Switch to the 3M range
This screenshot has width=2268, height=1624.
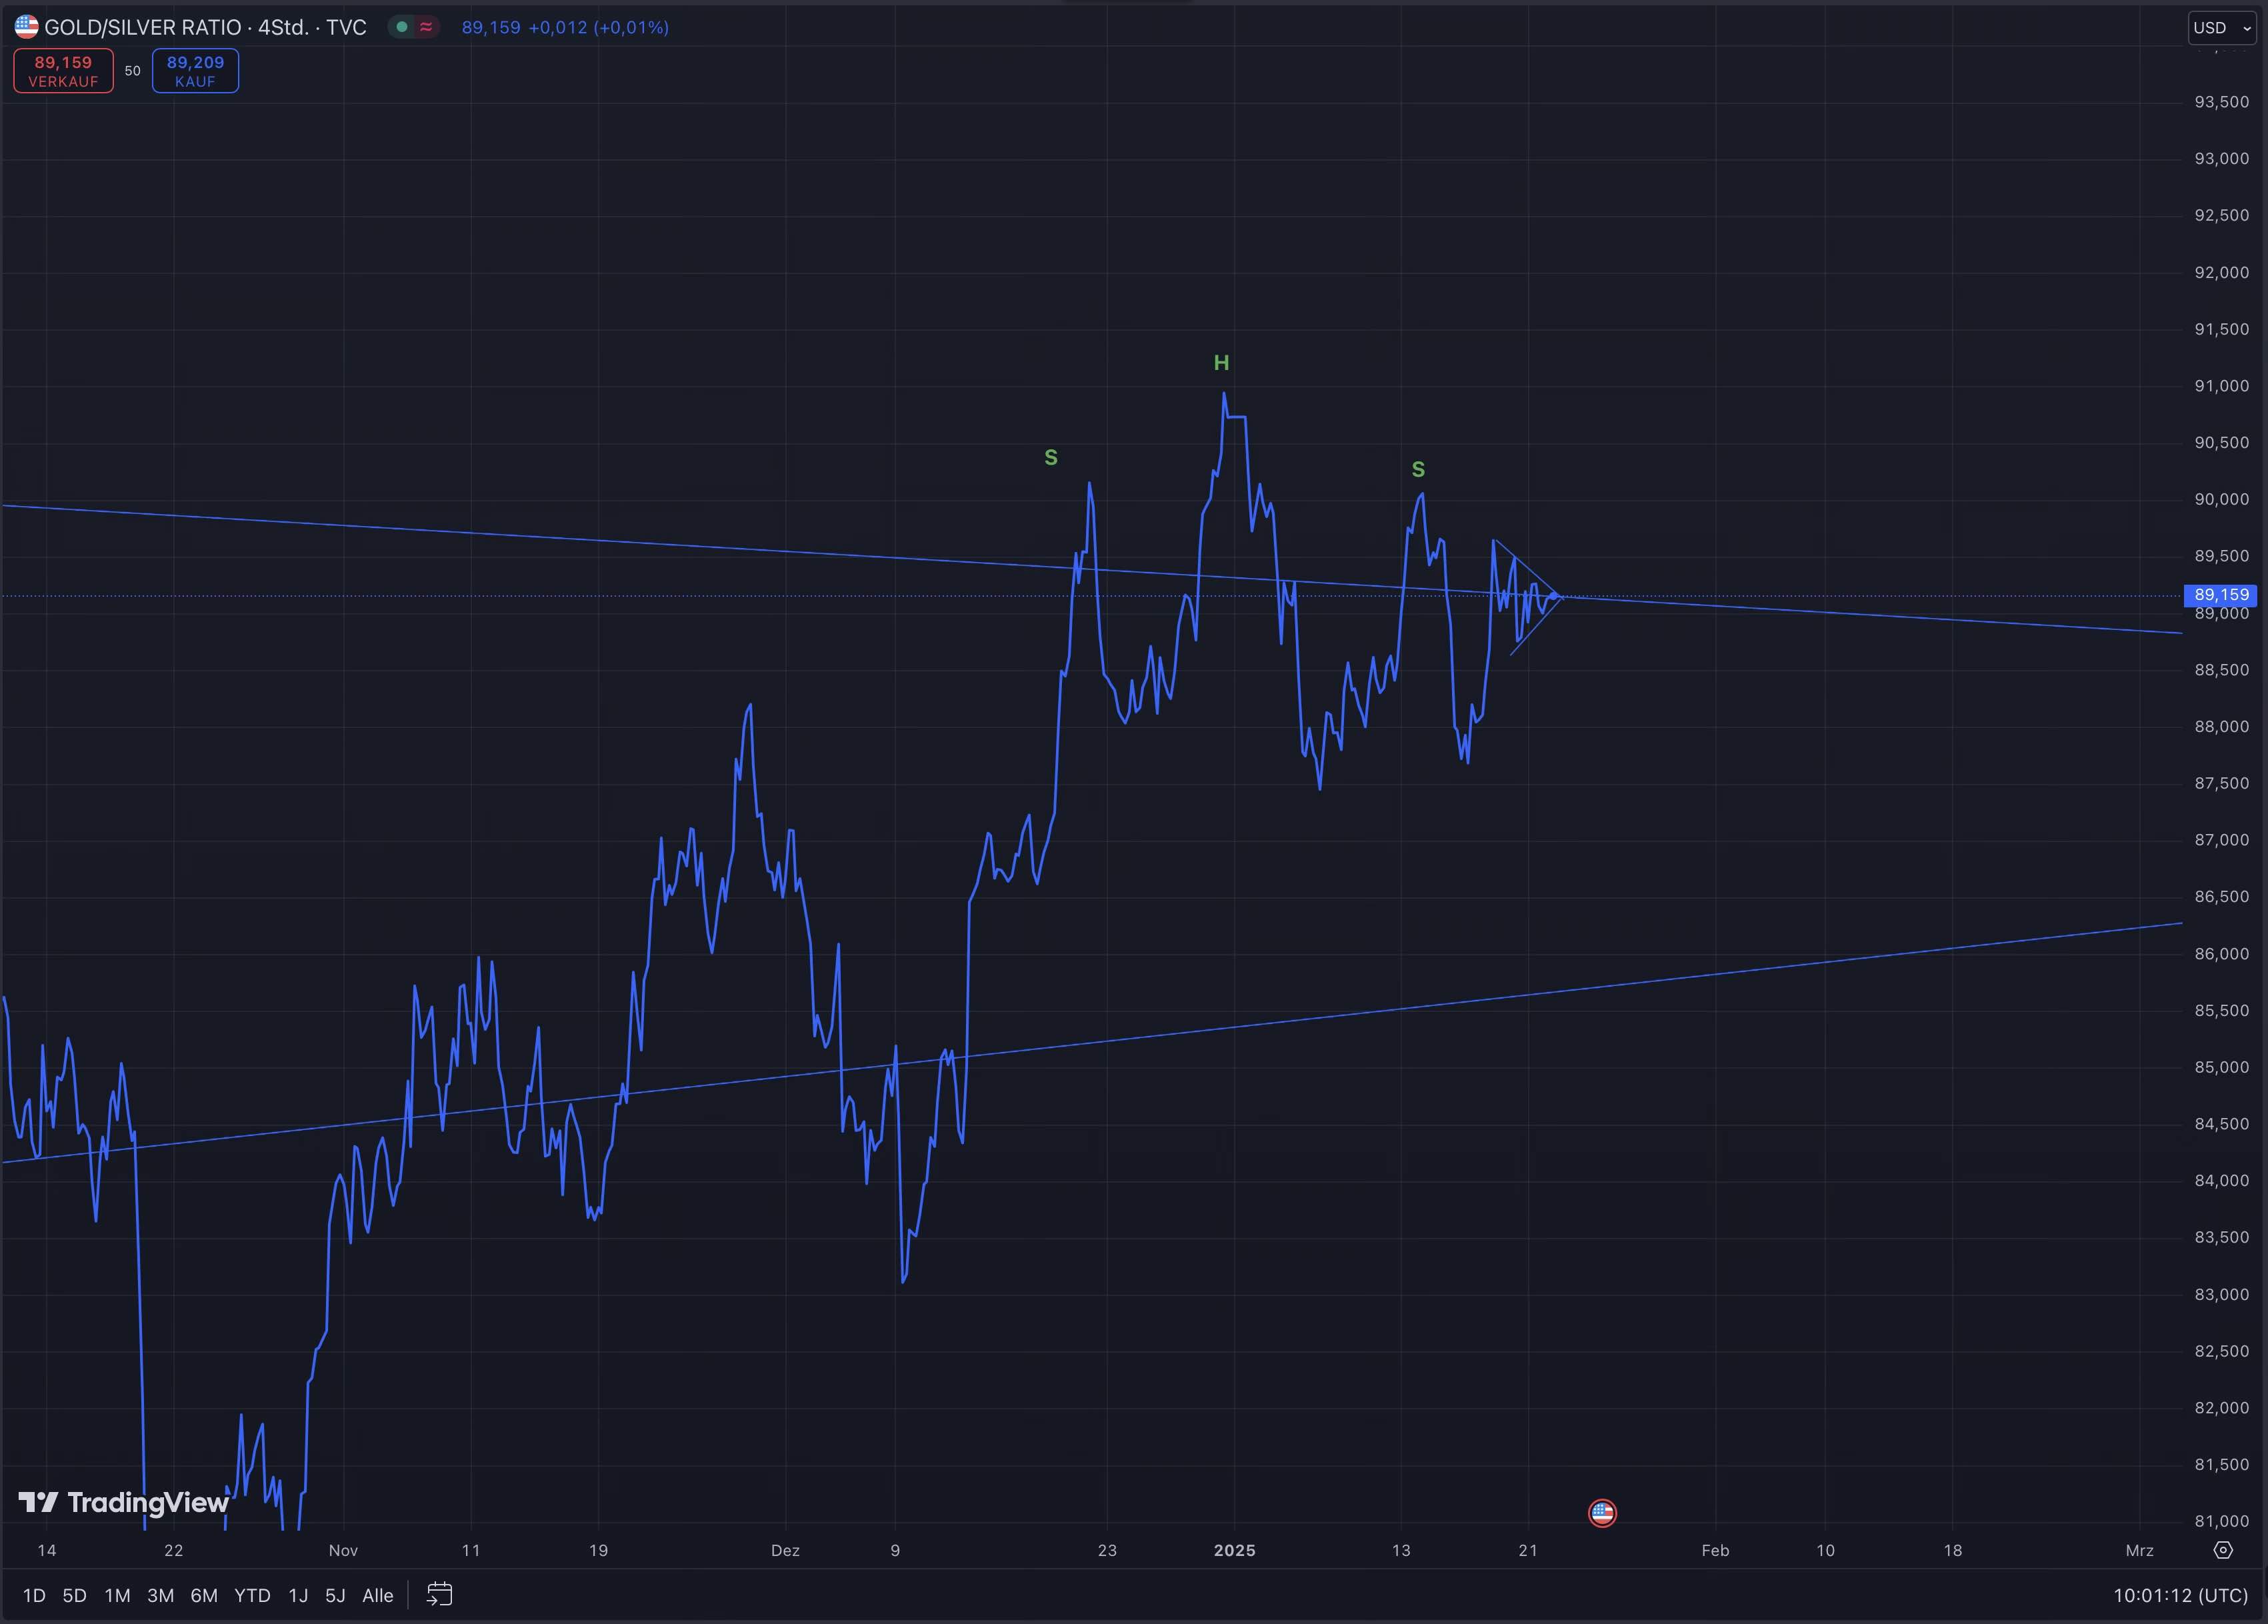[160, 1595]
